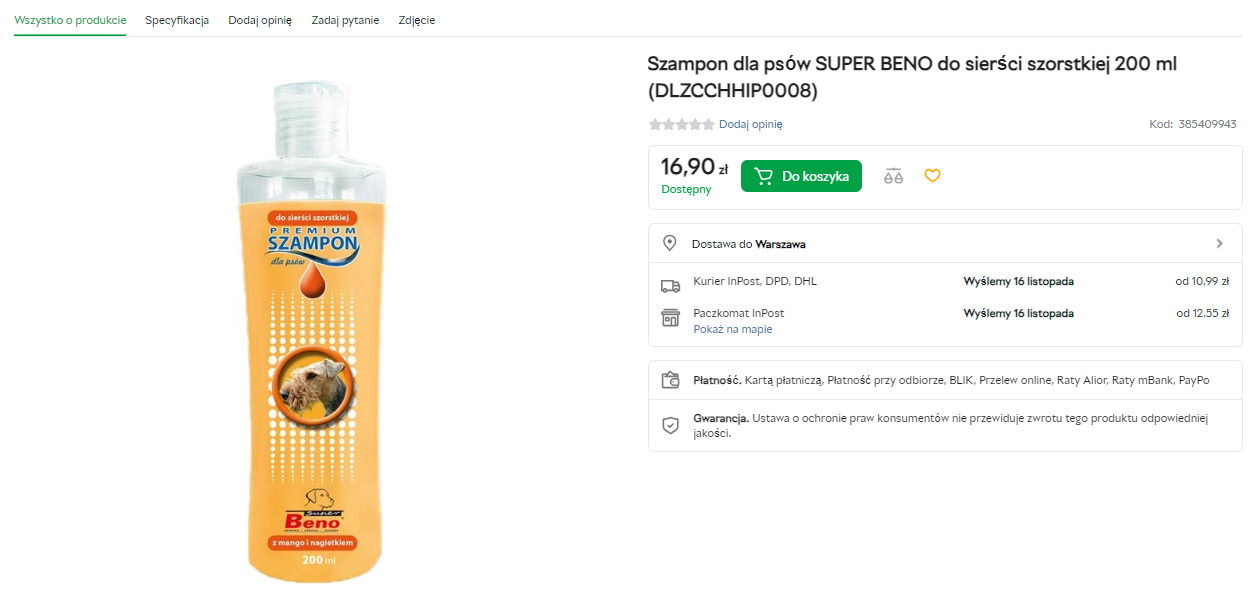This screenshot has height=598, width=1254.
Task: Click the Paczkomat parcel locker icon
Action: 670,318
